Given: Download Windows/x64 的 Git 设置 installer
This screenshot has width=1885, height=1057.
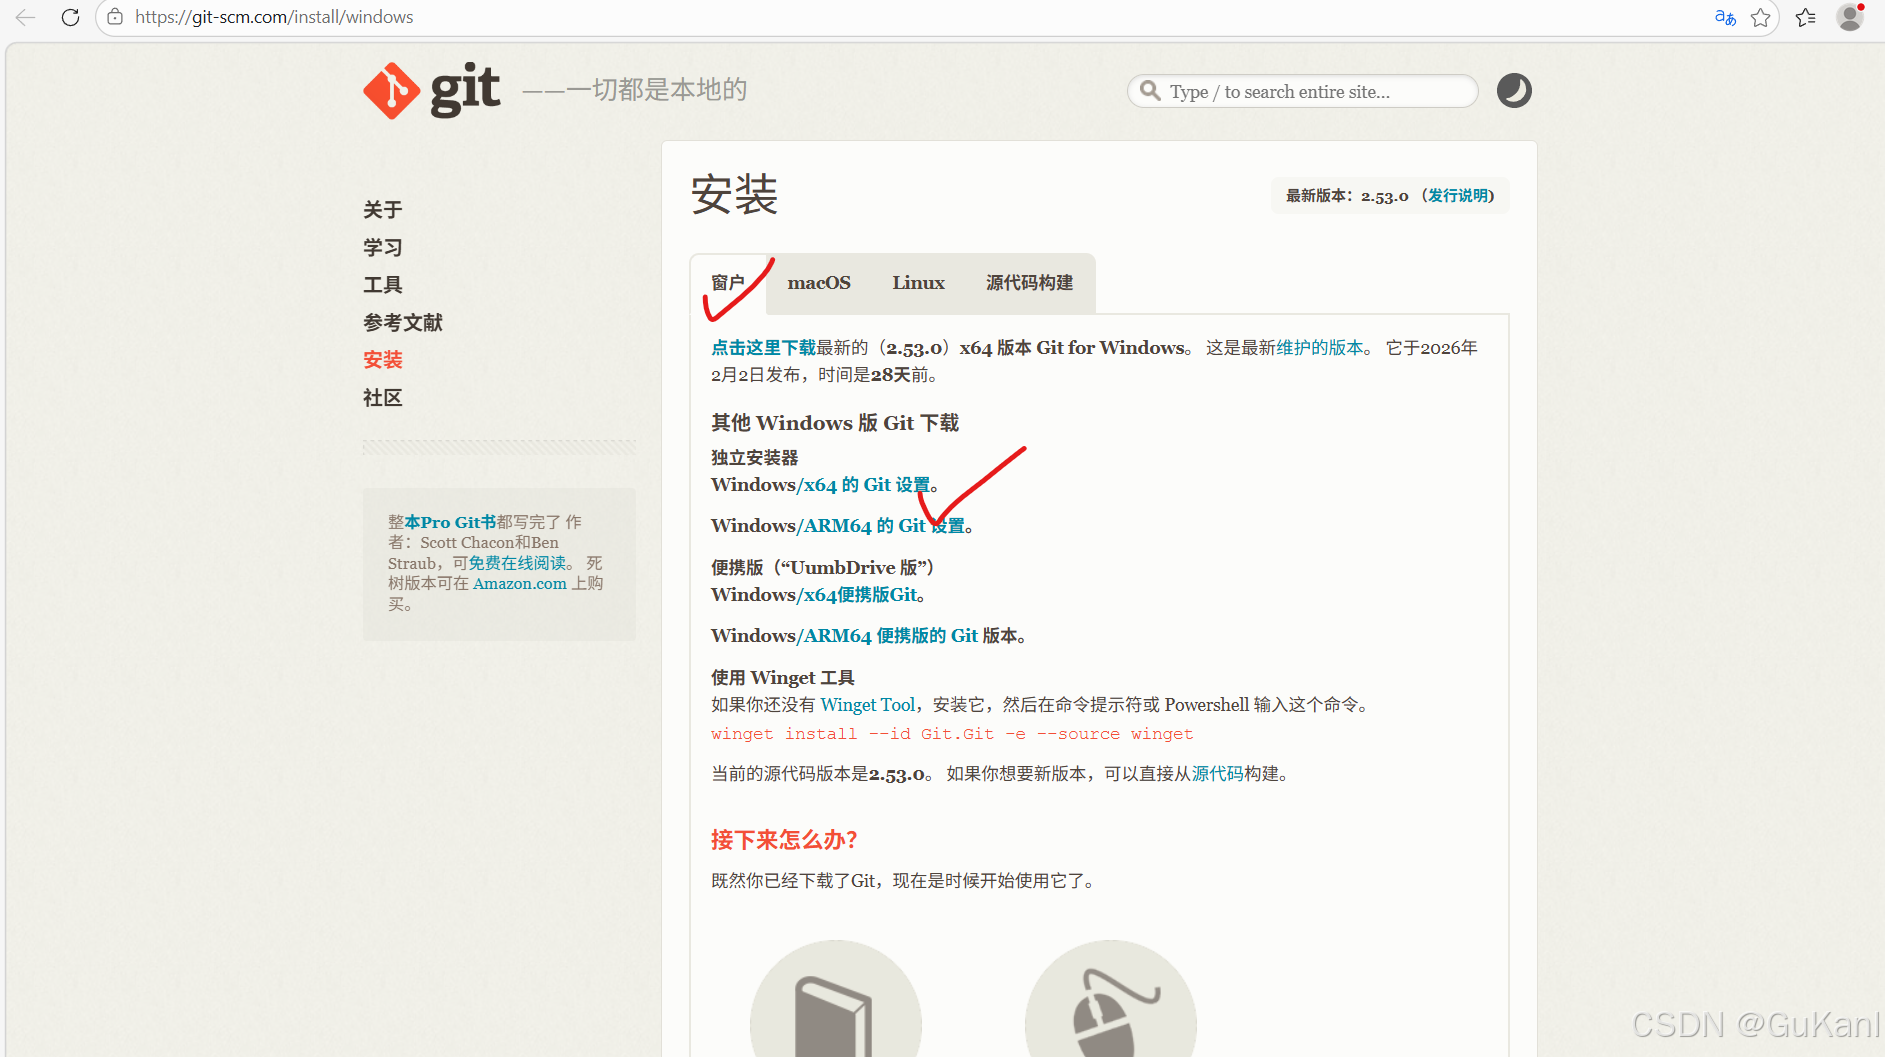Looking at the screenshot, I should click(866, 485).
